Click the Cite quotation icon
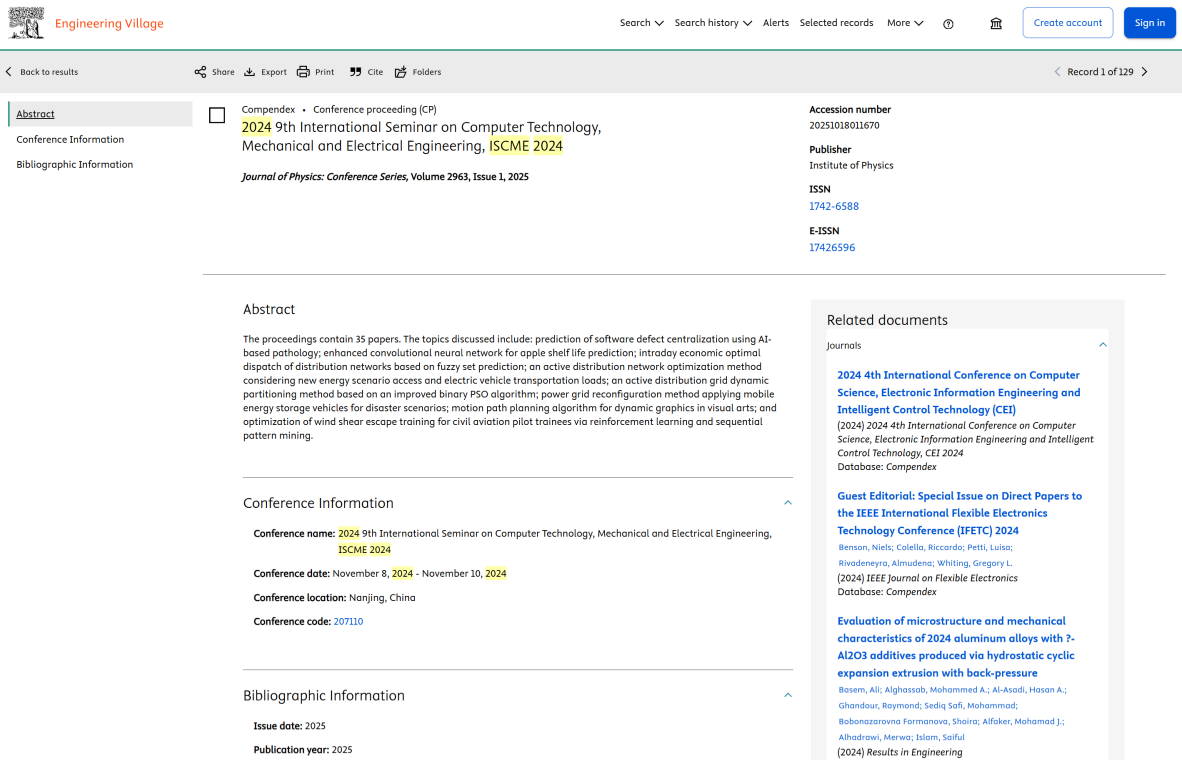Image resolution: width=1182 pixels, height=760 pixels. click(356, 72)
